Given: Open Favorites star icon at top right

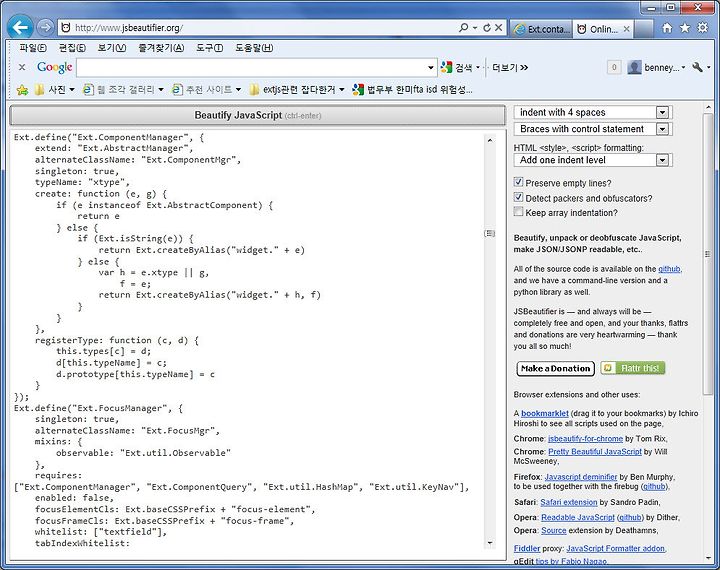Looking at the screenshot, I should [x=685, y=28].
